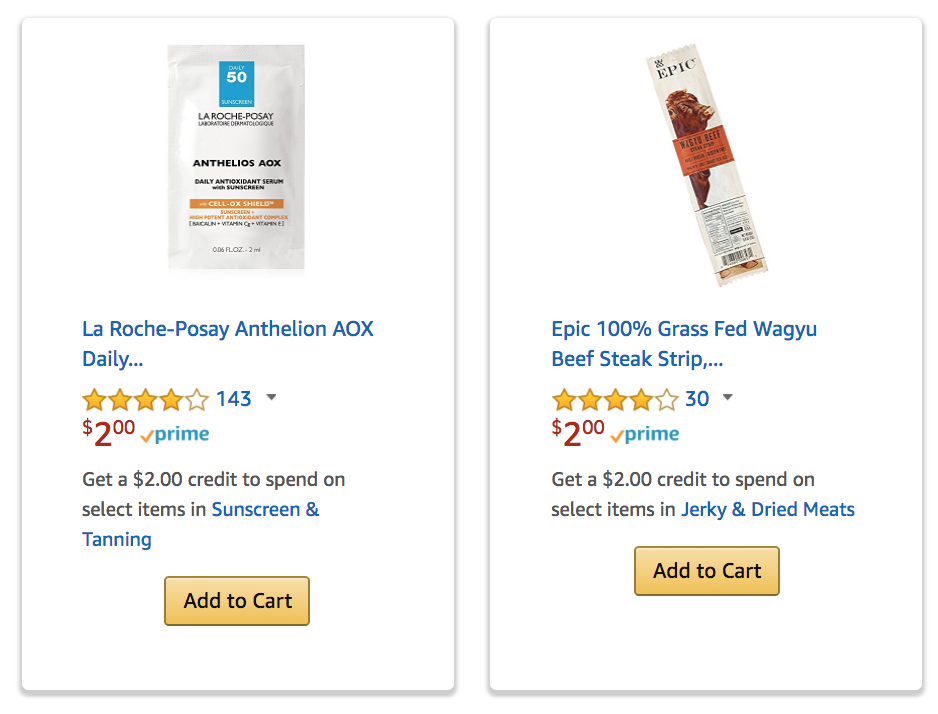The image size is (938, 714).
Task: Click star rating icons for La Roche-Posay
Action: (145, 399)
